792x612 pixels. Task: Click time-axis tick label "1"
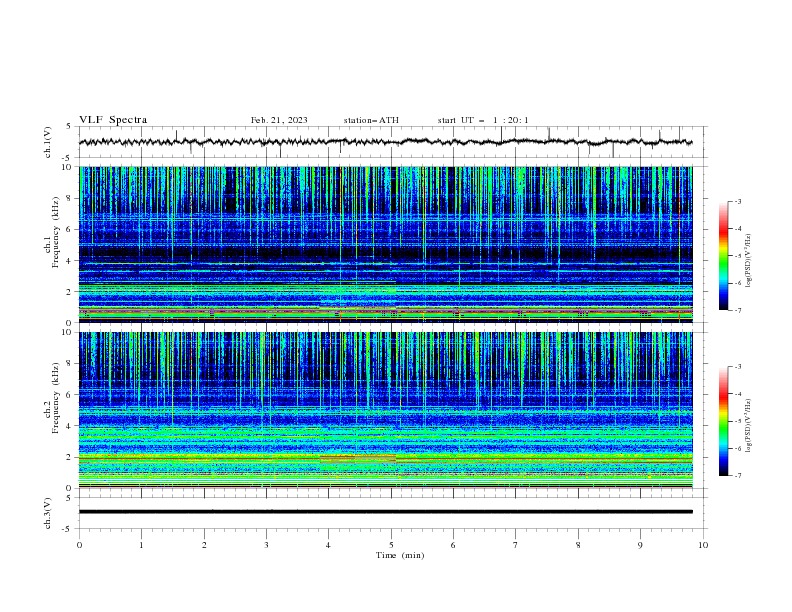[x=141, y=545]
